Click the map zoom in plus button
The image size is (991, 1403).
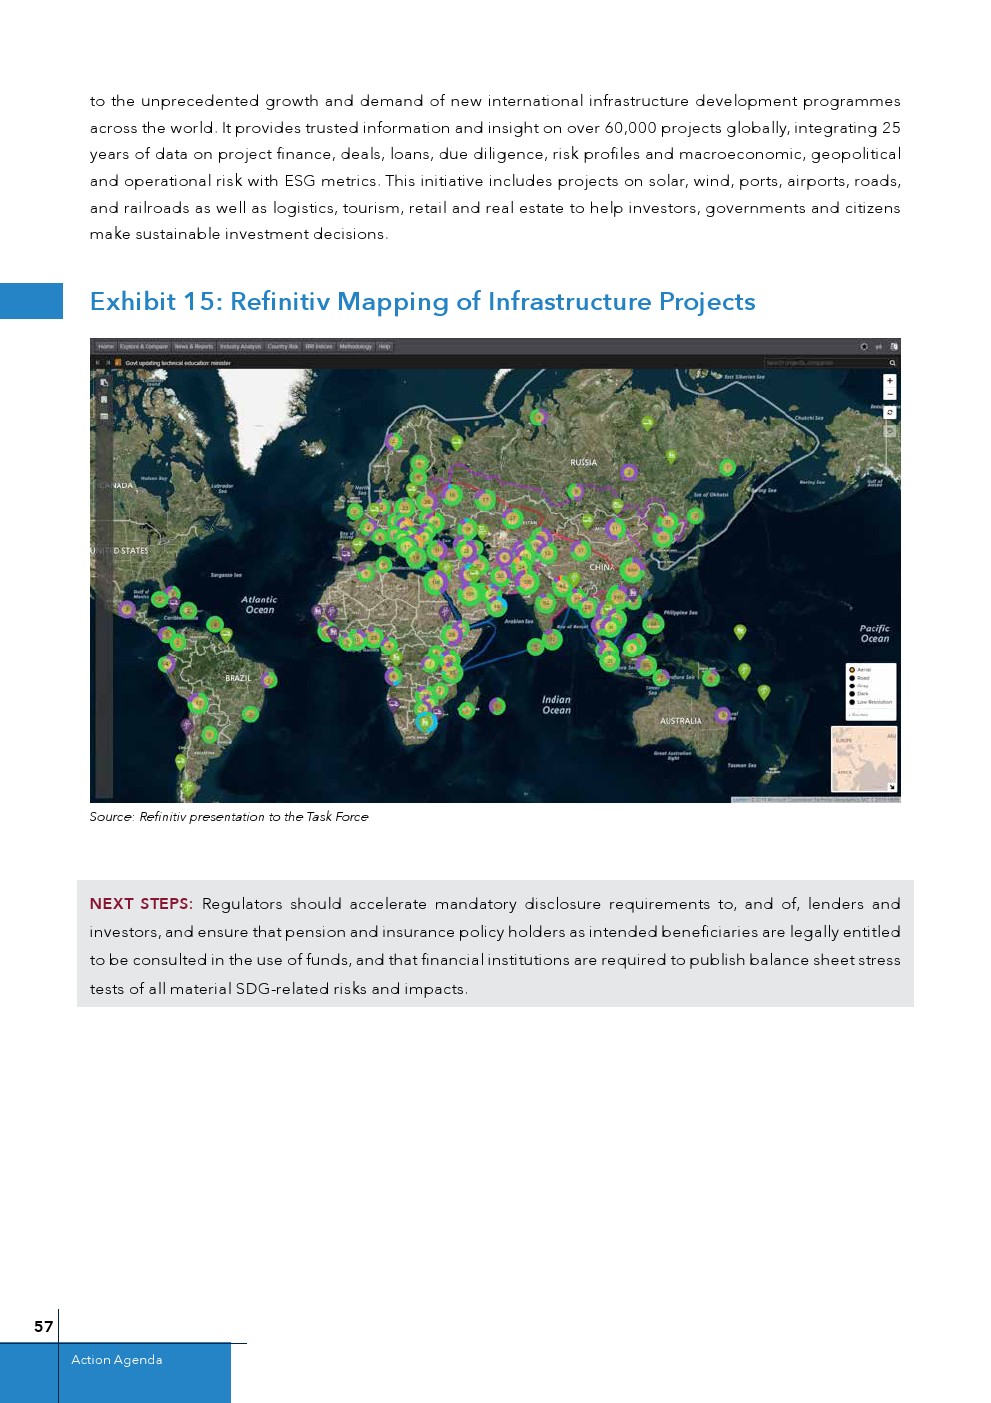click(x=889, y=381)
